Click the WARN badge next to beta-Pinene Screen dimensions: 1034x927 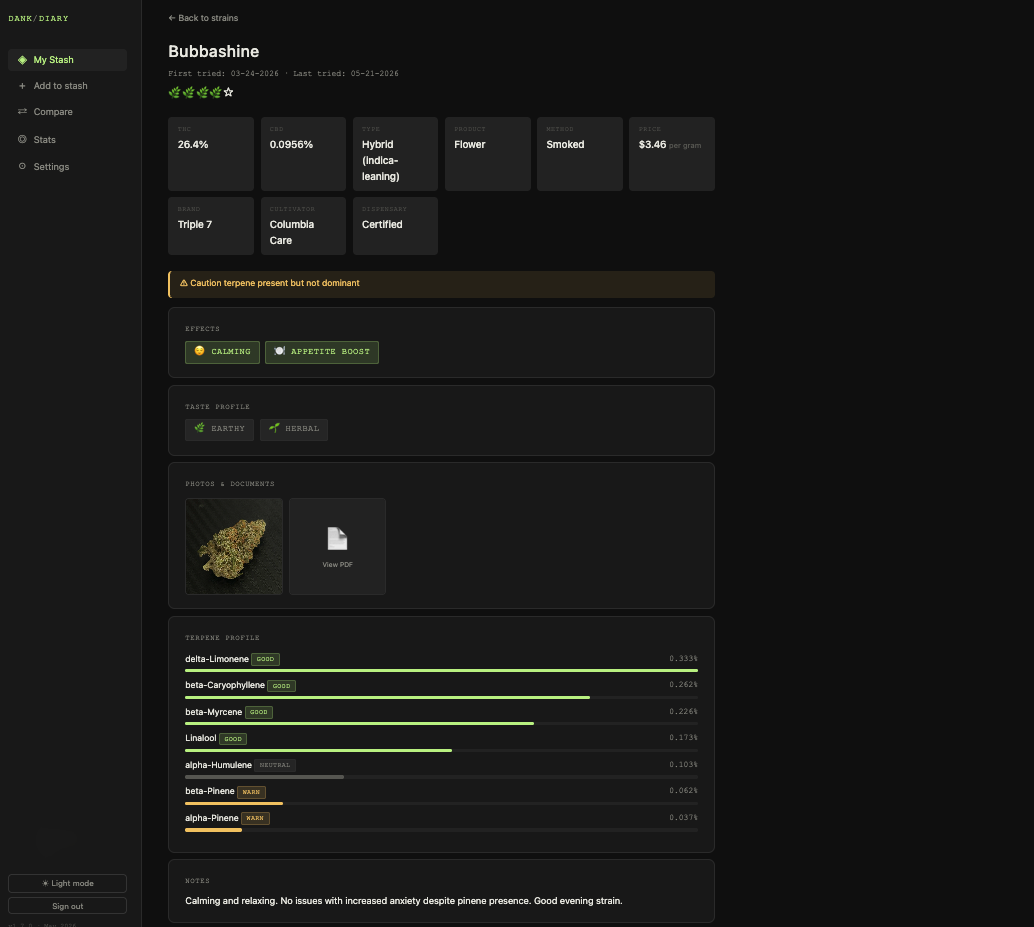(x=251, y=792)
